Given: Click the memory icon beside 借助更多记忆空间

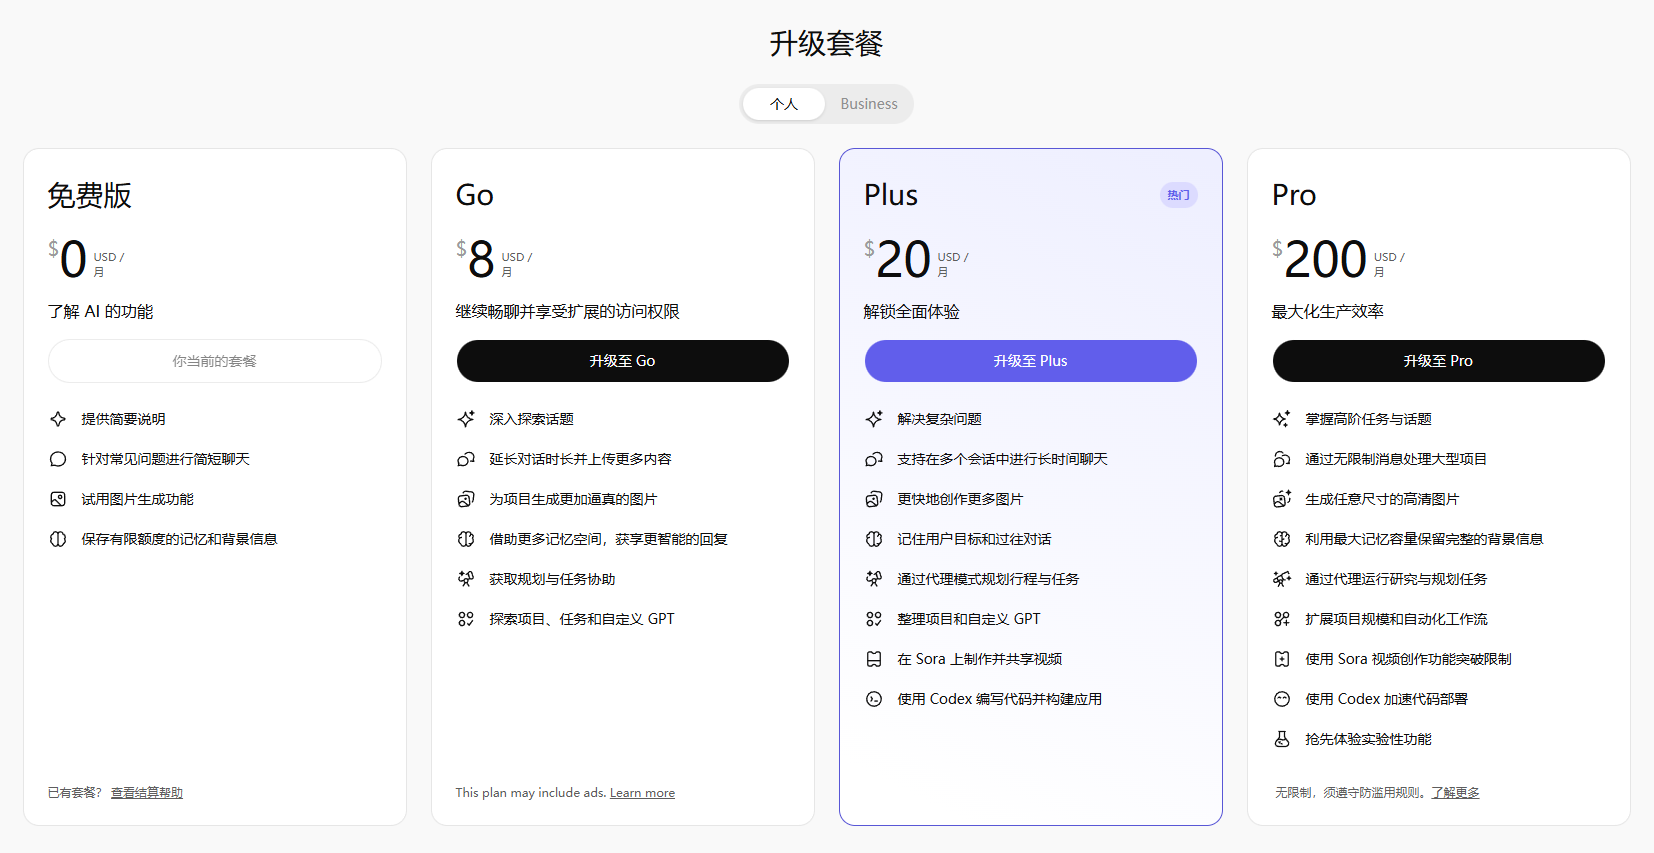Looking at the screenshot, I should click(x=466, y=539).
